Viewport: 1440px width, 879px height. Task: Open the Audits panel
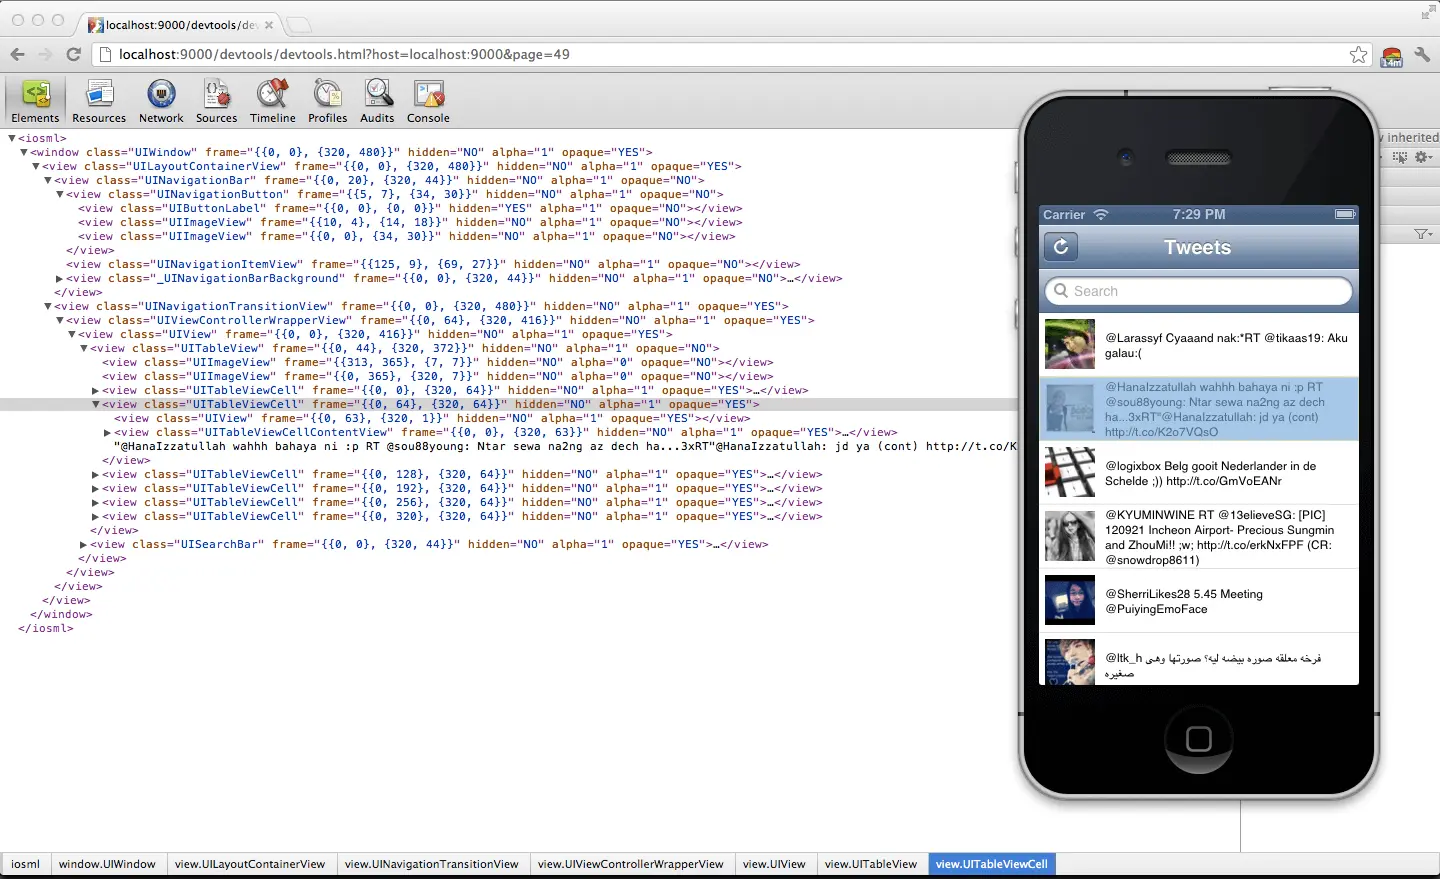tap(377, 100)
